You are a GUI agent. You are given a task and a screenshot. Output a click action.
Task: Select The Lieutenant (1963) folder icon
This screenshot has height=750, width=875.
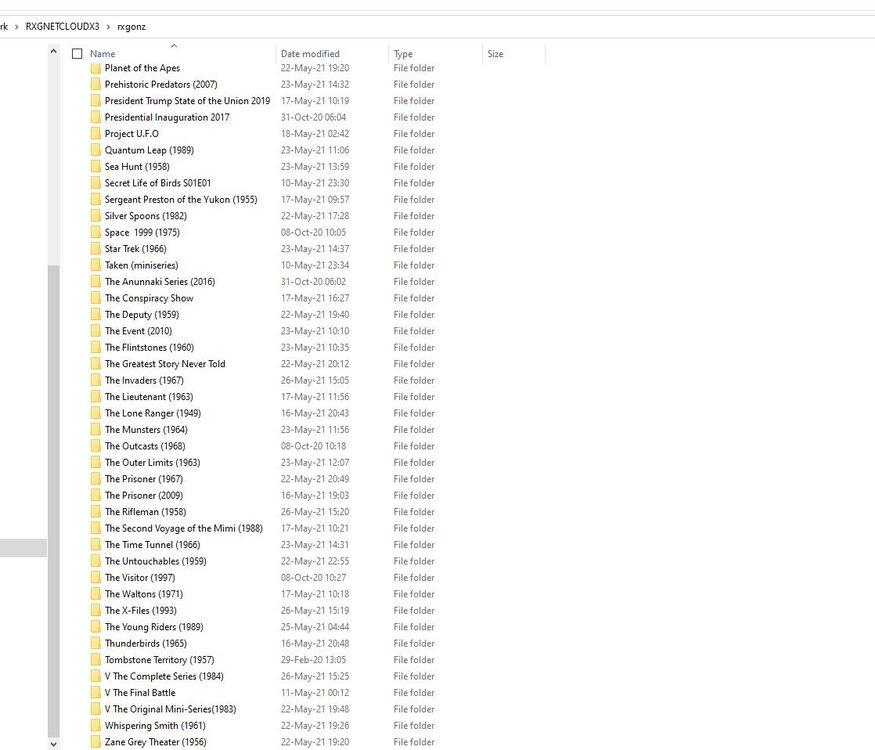[x=96, y=397]
